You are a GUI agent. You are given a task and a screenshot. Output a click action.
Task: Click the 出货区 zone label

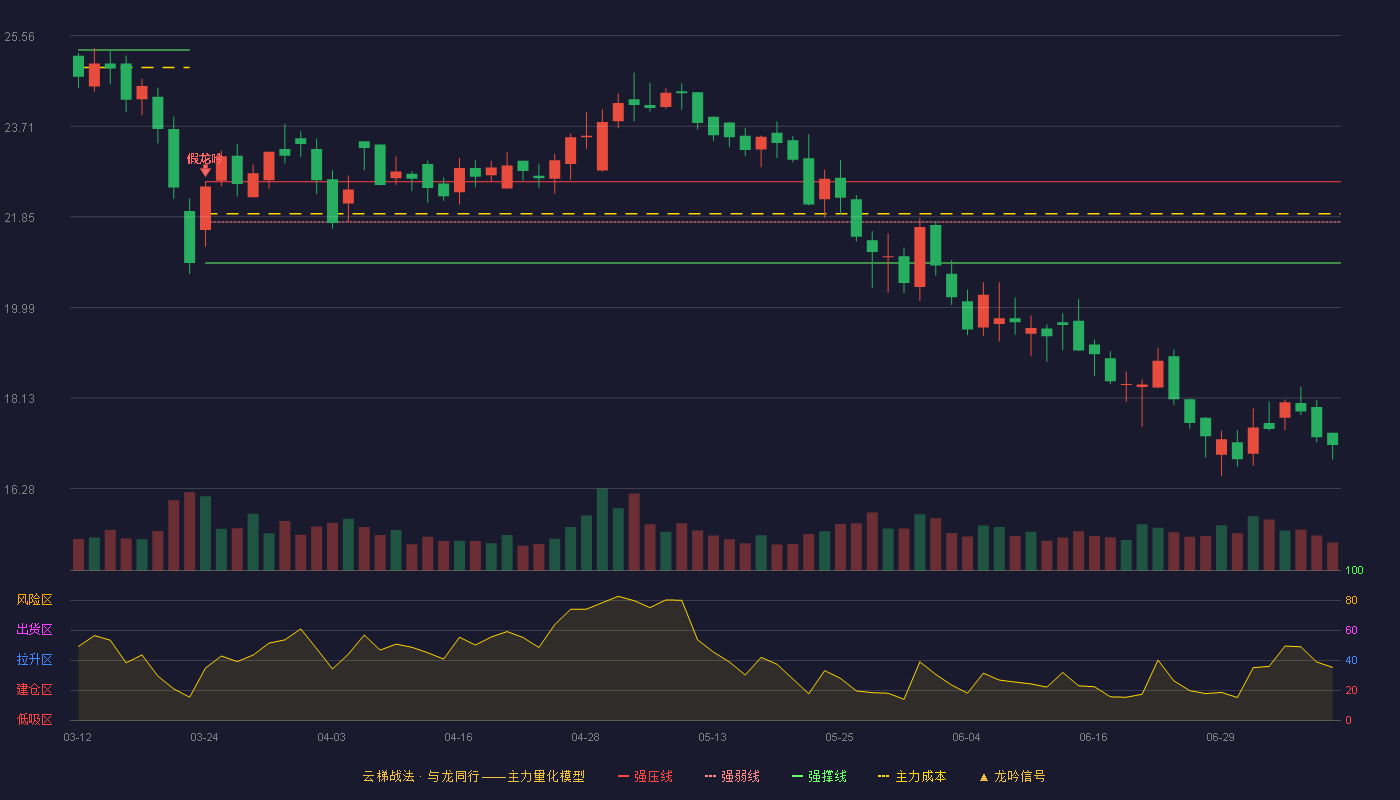point(34,630)
